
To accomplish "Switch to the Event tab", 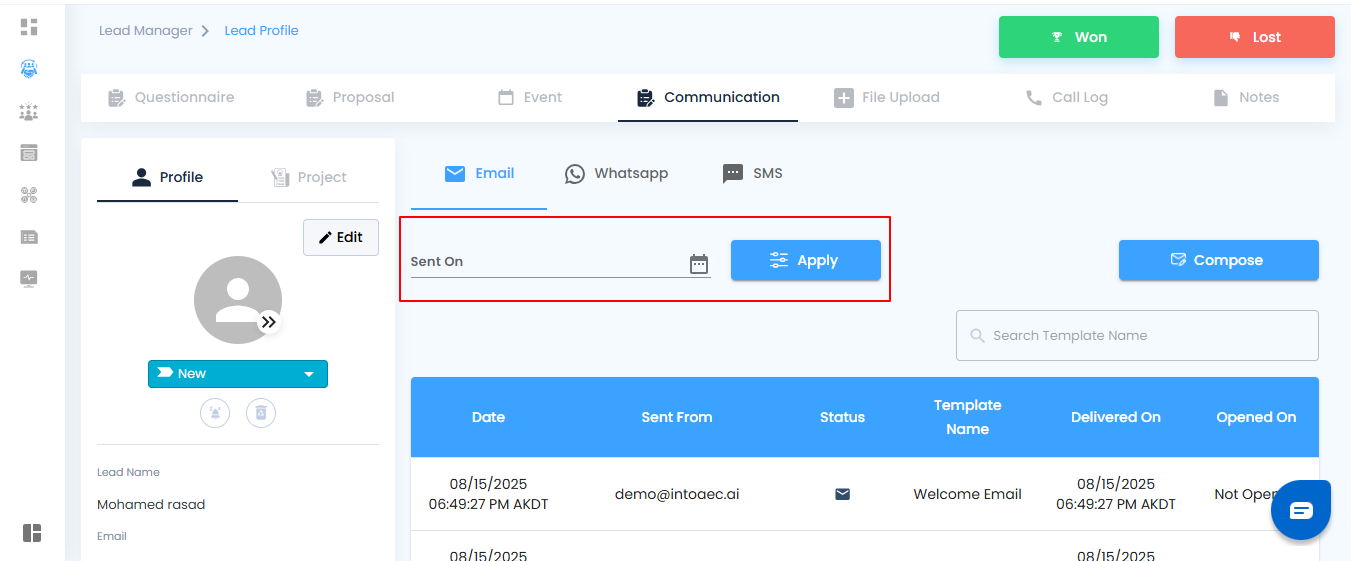I will pyautogui.click(x=530, y=97).
